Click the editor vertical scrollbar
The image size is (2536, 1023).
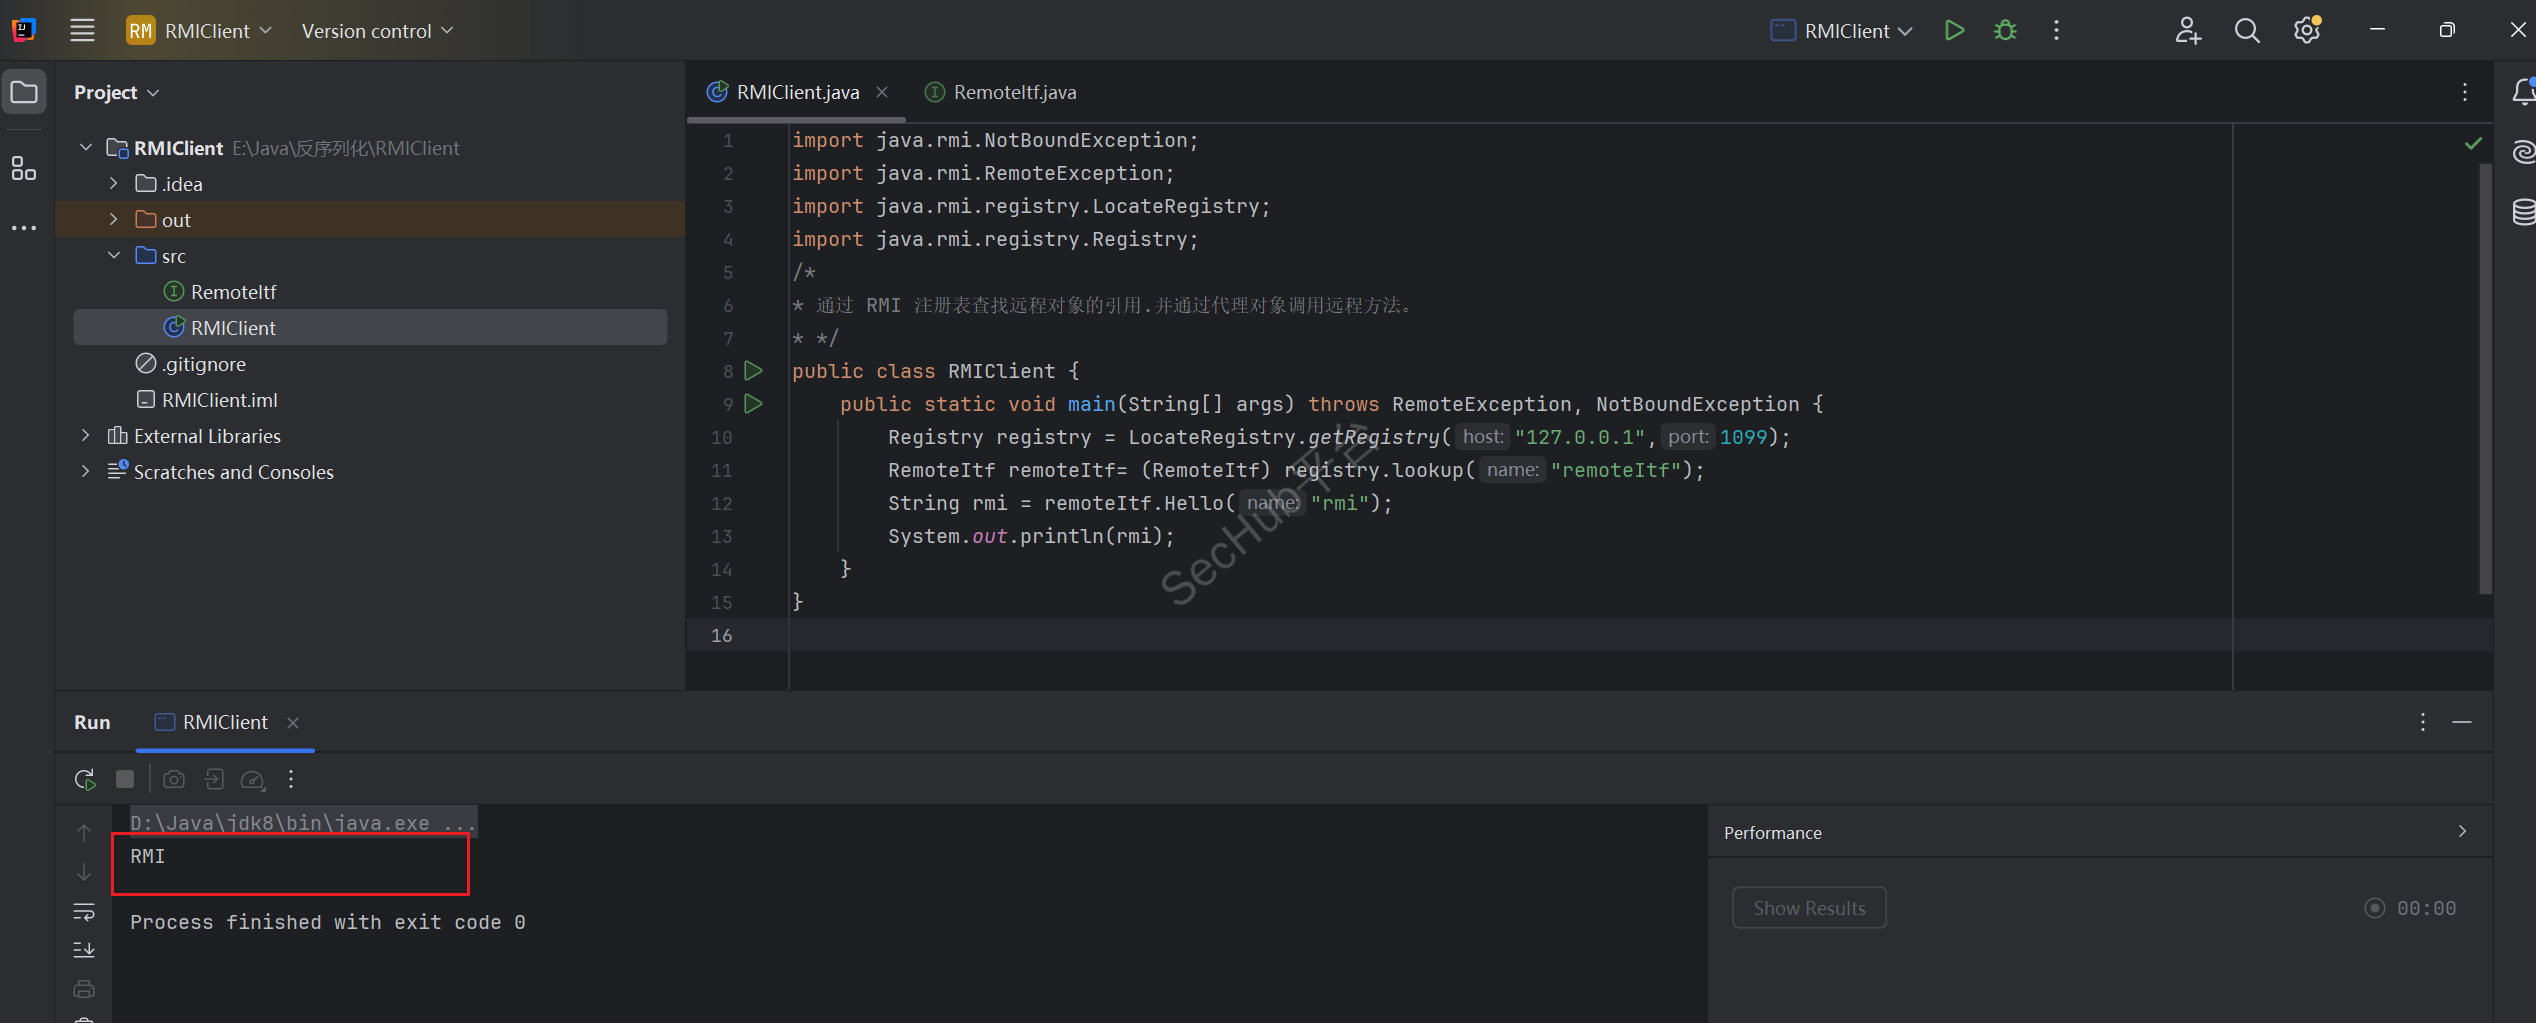coord(2485,380)
